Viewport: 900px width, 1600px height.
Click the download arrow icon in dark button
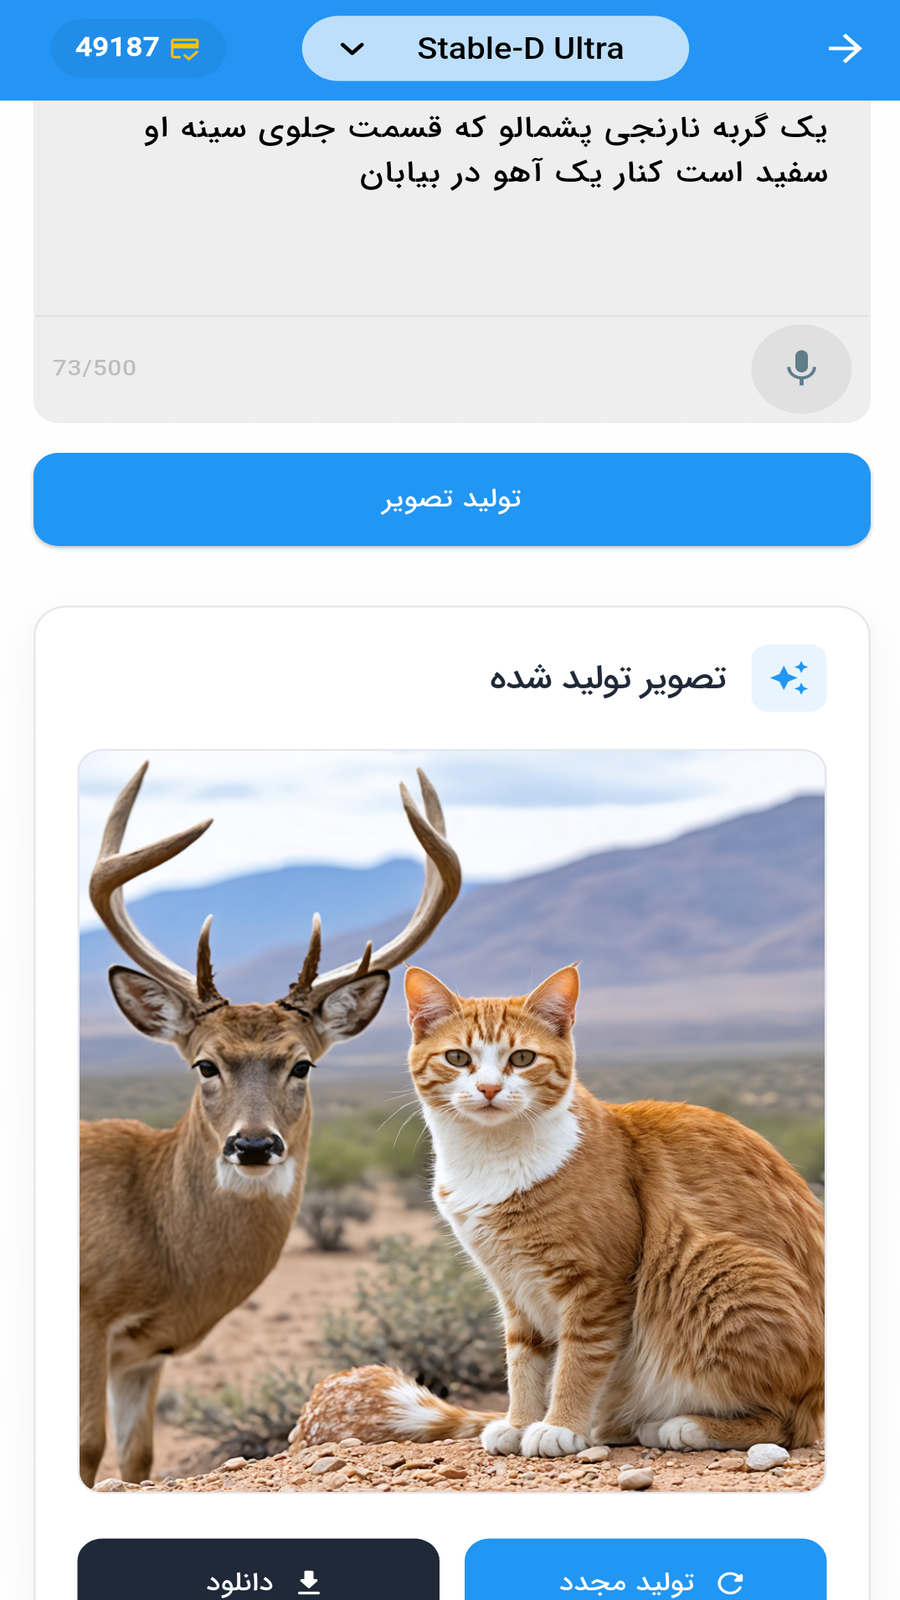[x=309, y=1581]
